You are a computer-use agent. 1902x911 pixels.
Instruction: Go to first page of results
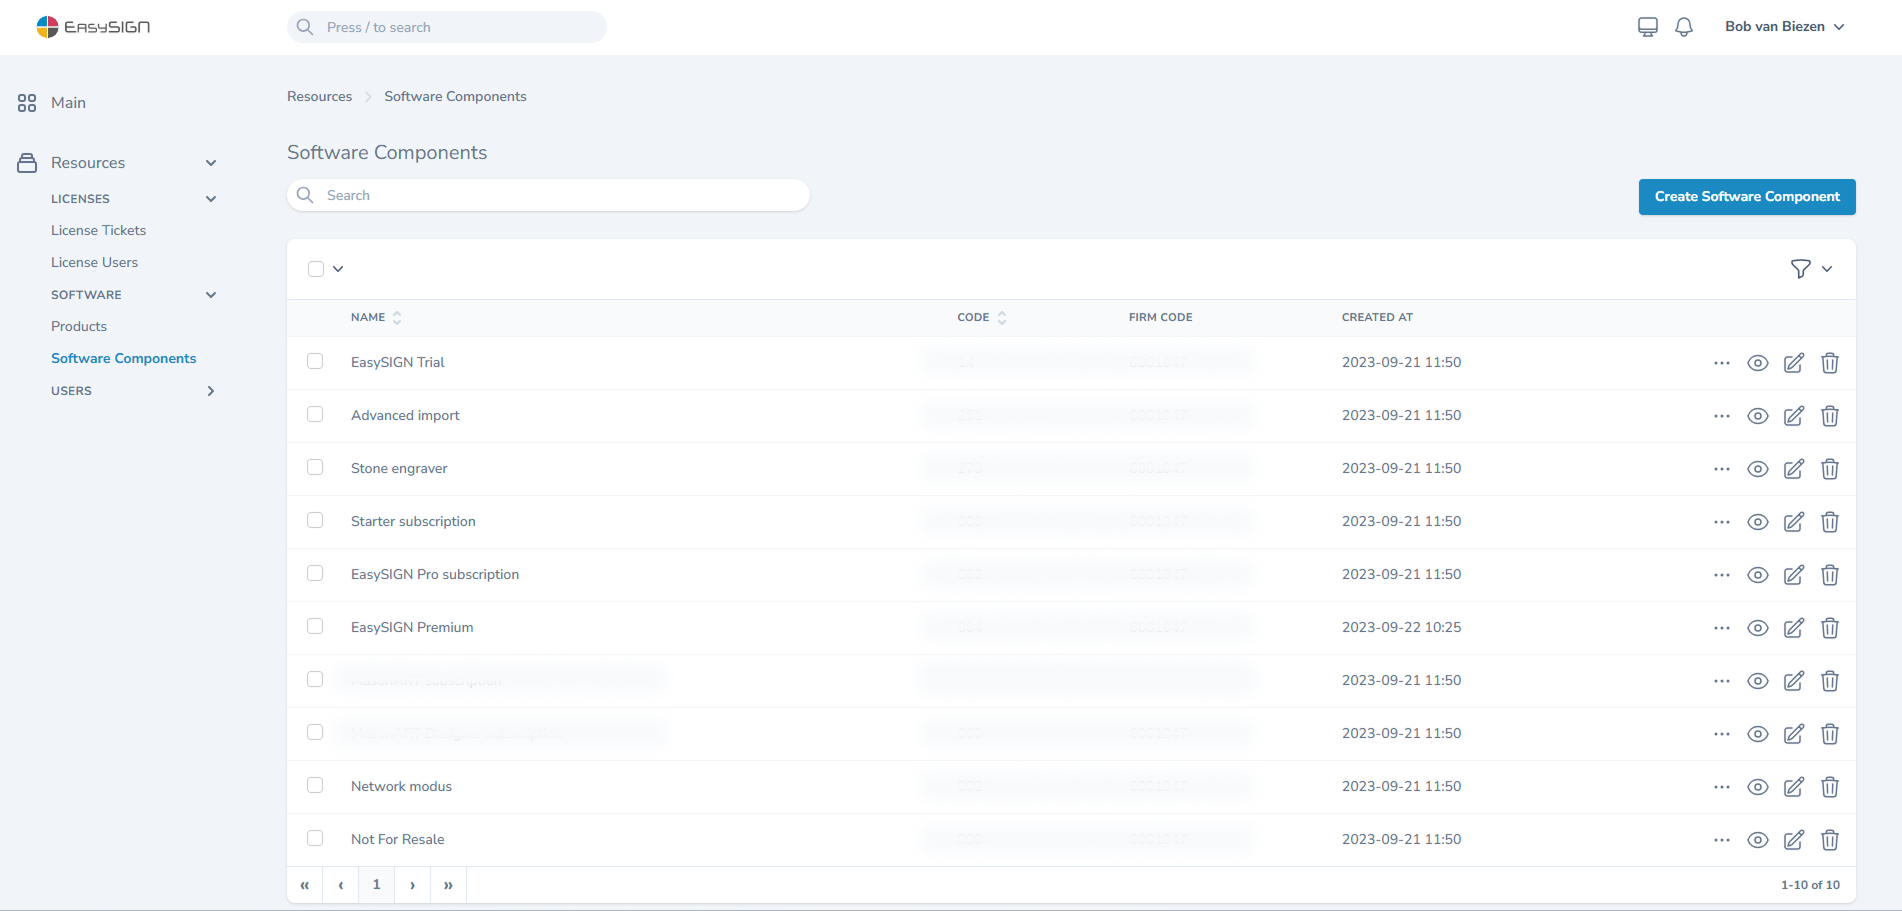305,885
